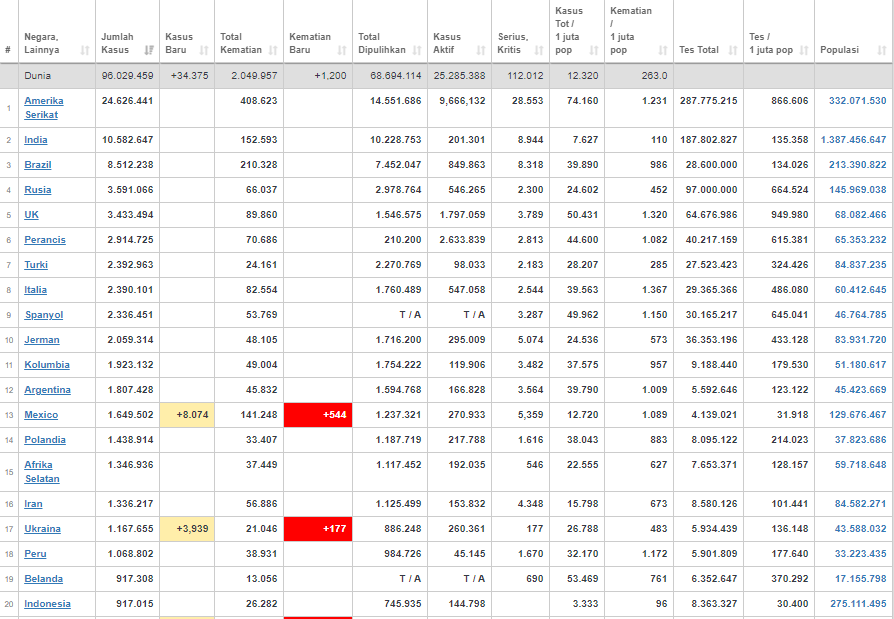The height and width of the screenshot is (619, 894).
Task: Open the Rusia country link
Action: 38,190
